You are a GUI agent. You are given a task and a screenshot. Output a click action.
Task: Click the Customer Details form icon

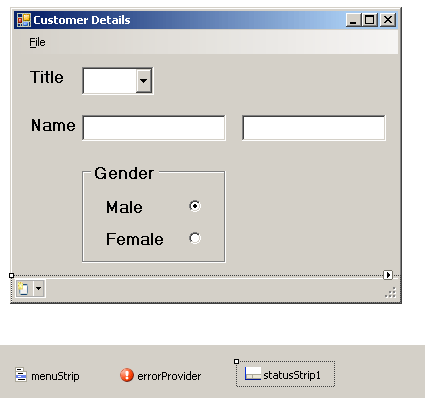(24, 20)
